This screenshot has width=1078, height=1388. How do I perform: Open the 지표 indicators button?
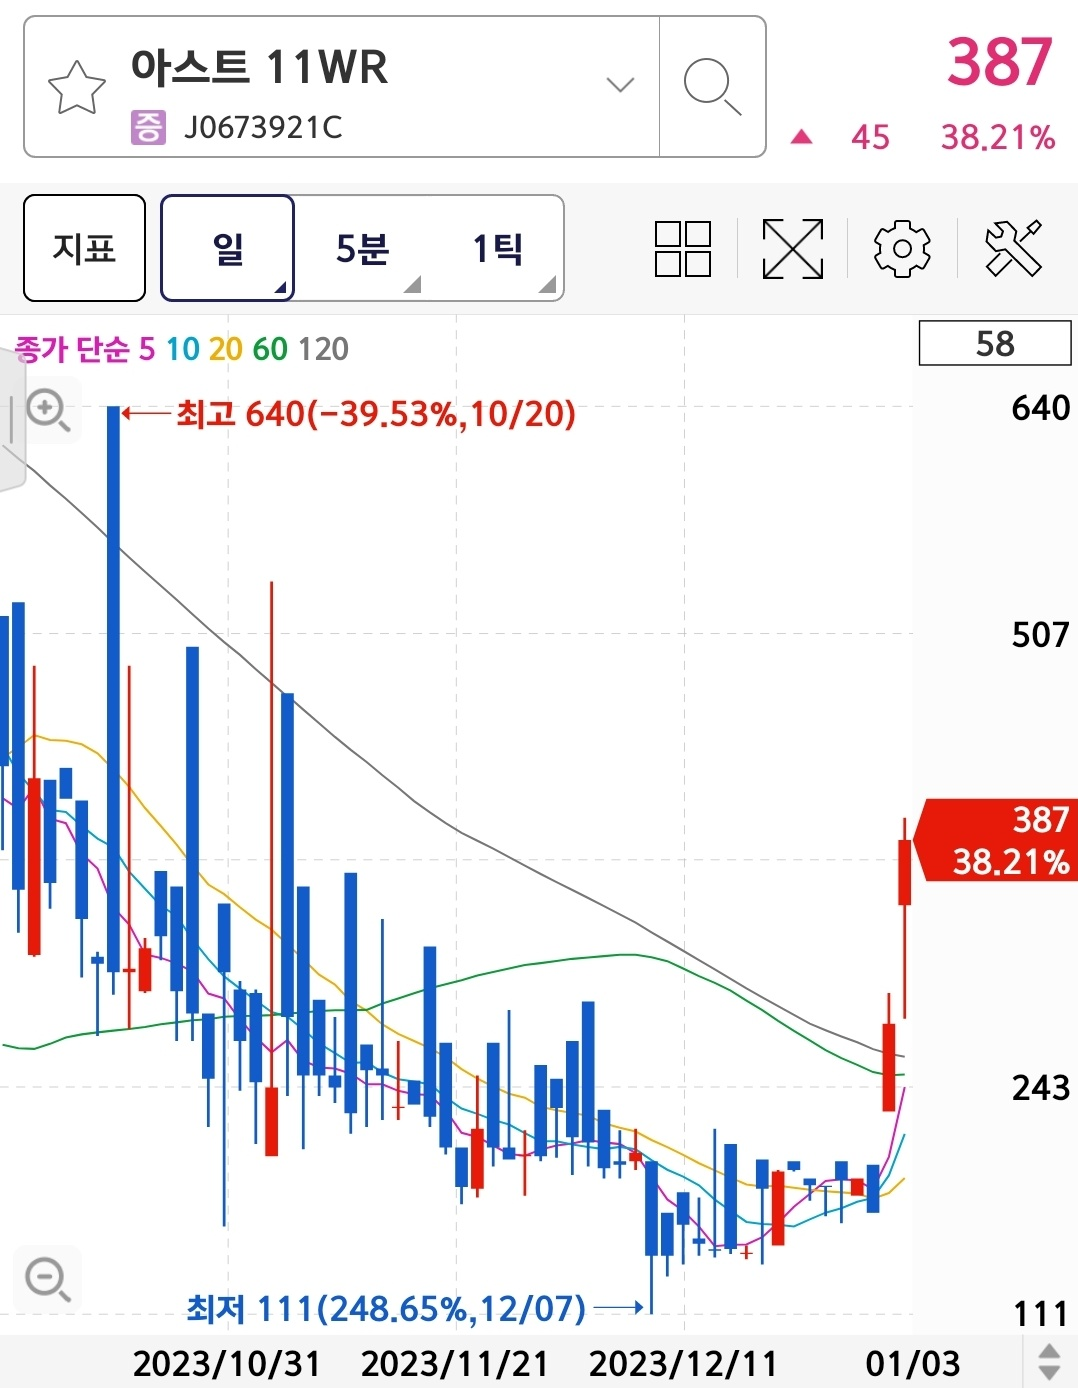pos(84,248)
